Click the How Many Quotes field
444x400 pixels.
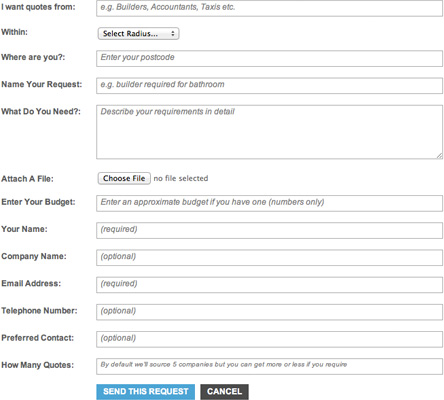coord(269,366)
